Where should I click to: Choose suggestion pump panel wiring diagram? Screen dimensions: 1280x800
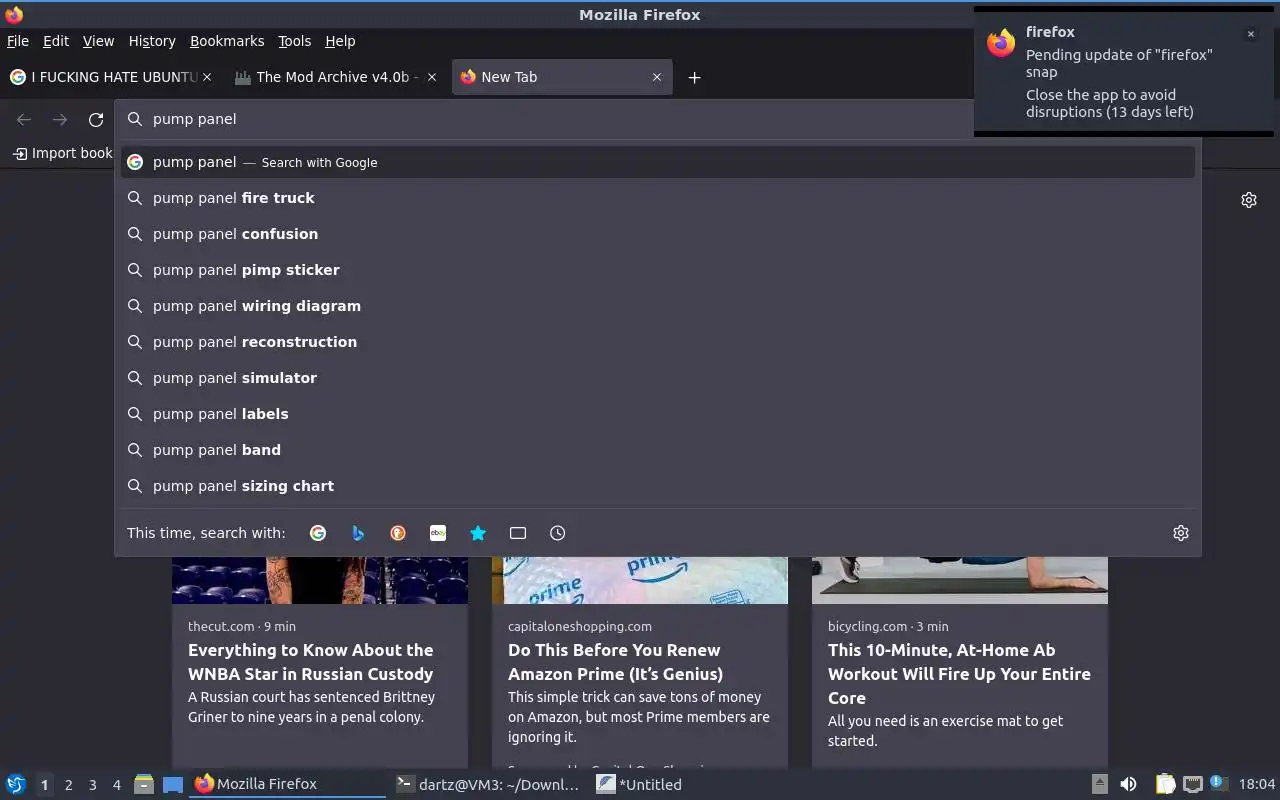658,306
